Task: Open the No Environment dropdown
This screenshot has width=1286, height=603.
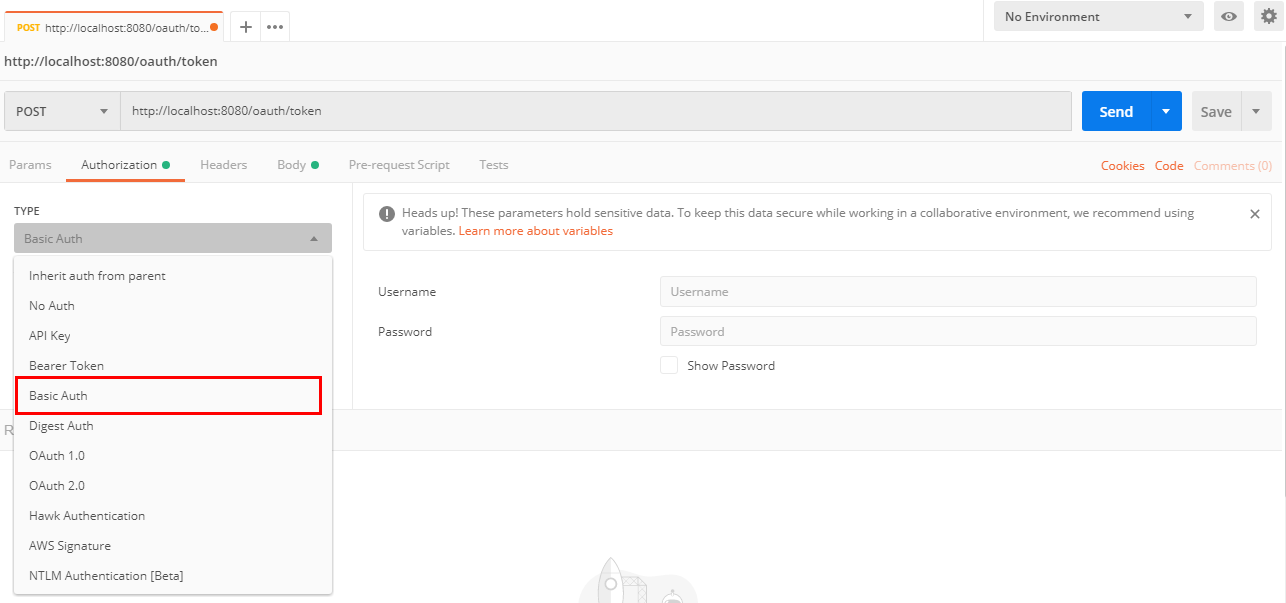Action: 1099,16
